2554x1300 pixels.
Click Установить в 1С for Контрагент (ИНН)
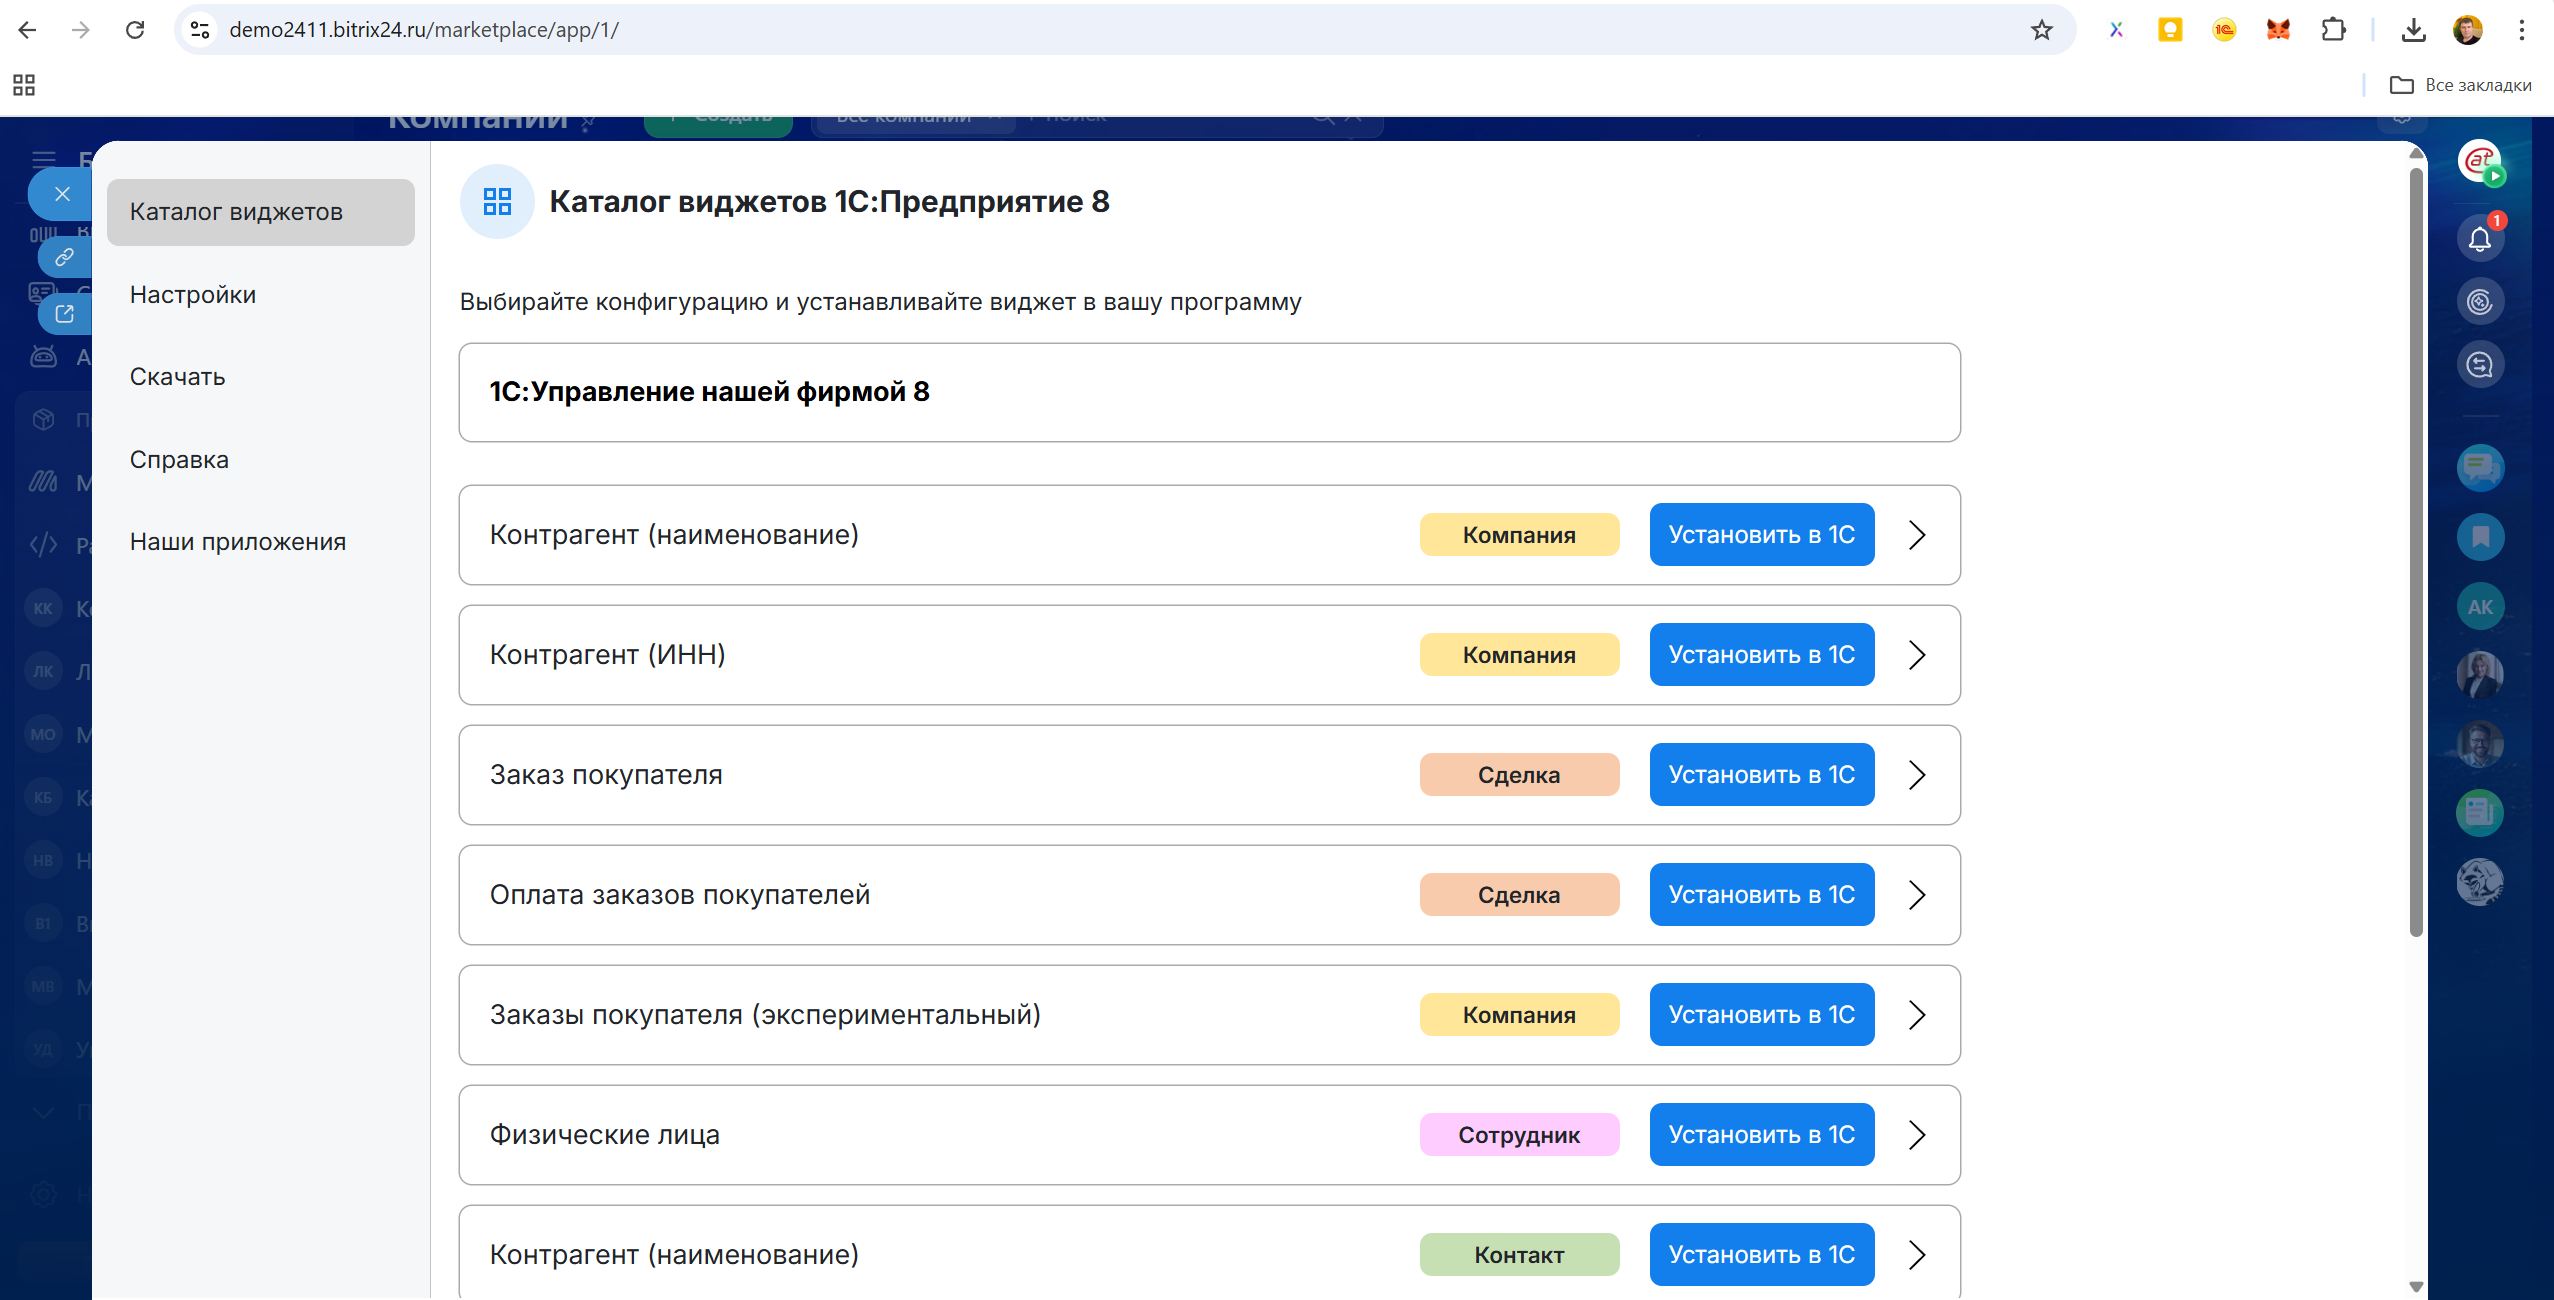1761,655
